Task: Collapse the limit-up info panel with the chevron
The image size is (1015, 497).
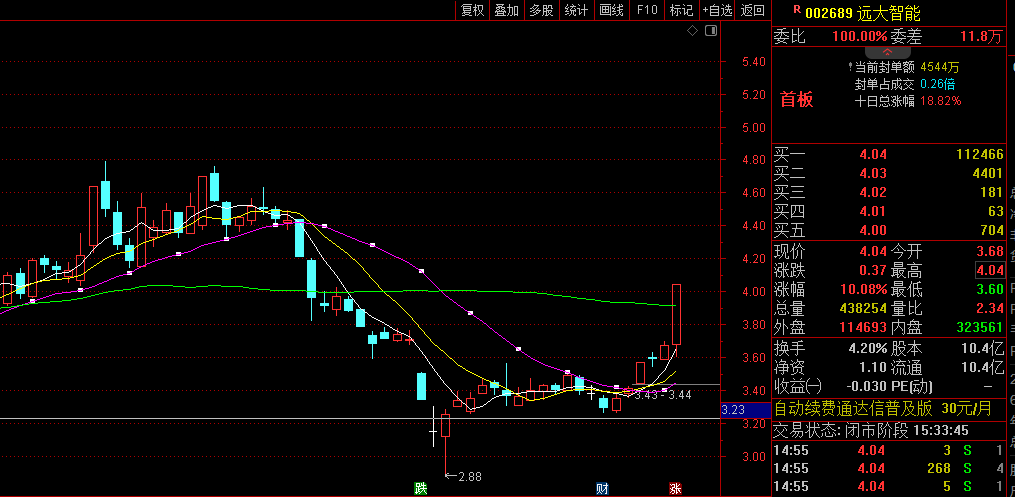Action: point(887,52)
